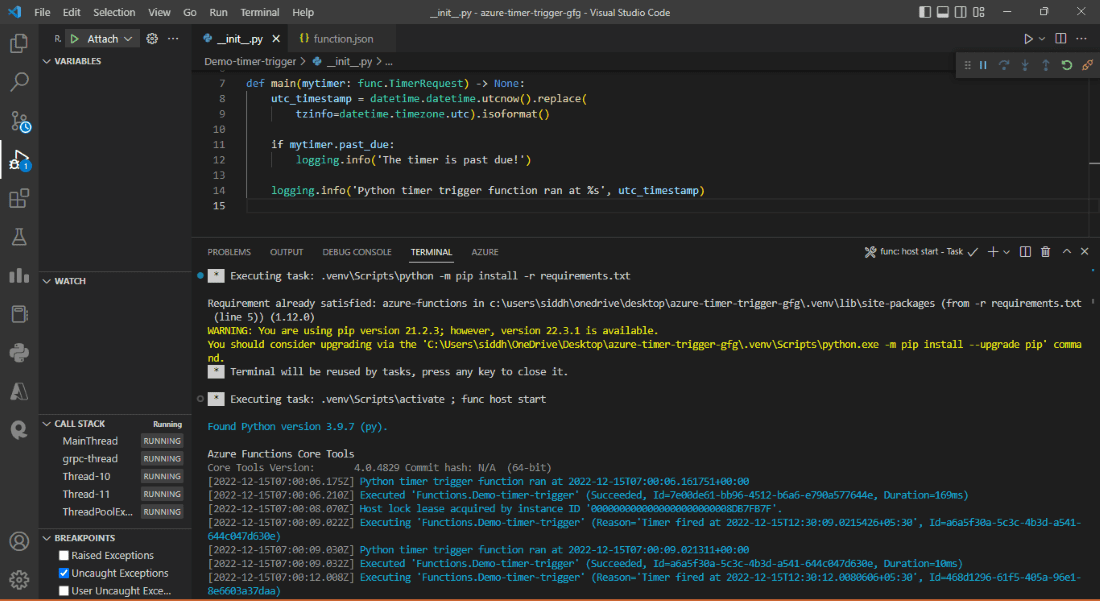Switch to the AZURE panel tab

(x=485, y=252)
